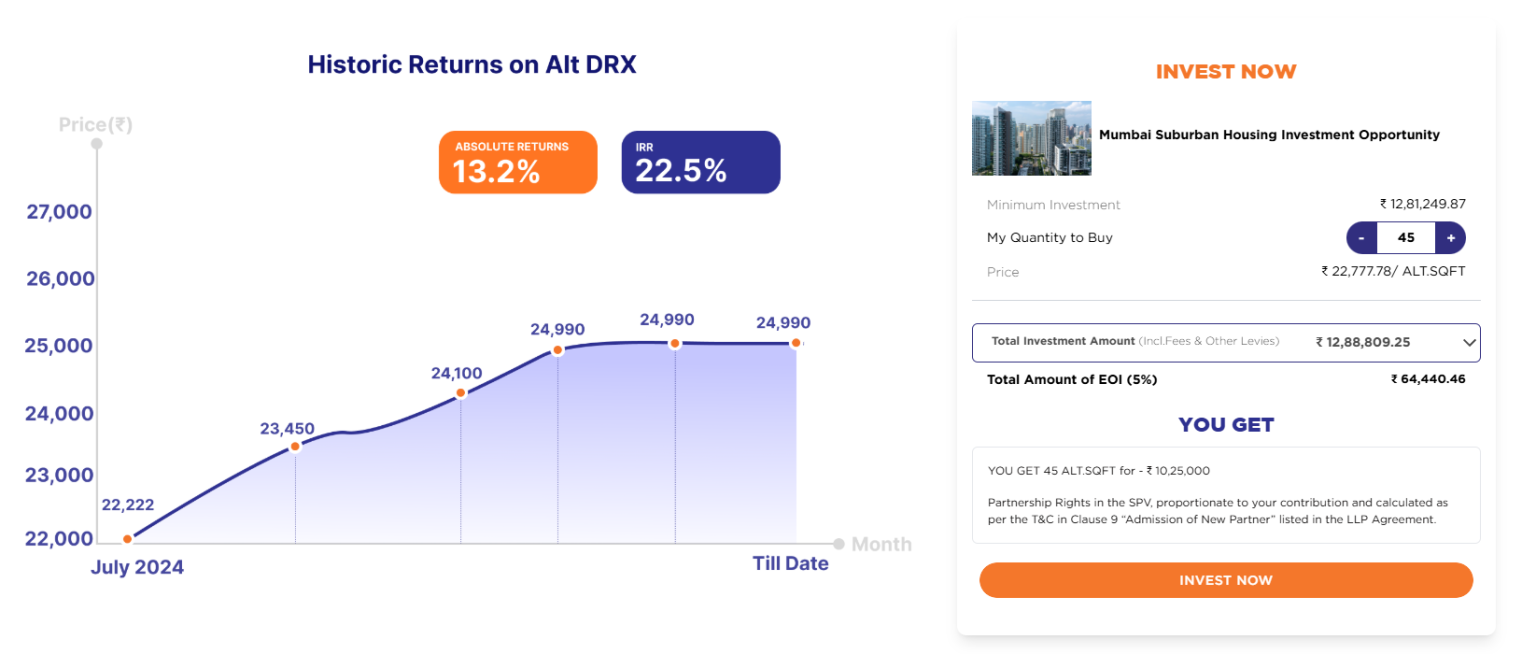Select the final Till Date chart marker
This screenshot has height=654, width=1536.
[x=795, y=343]
